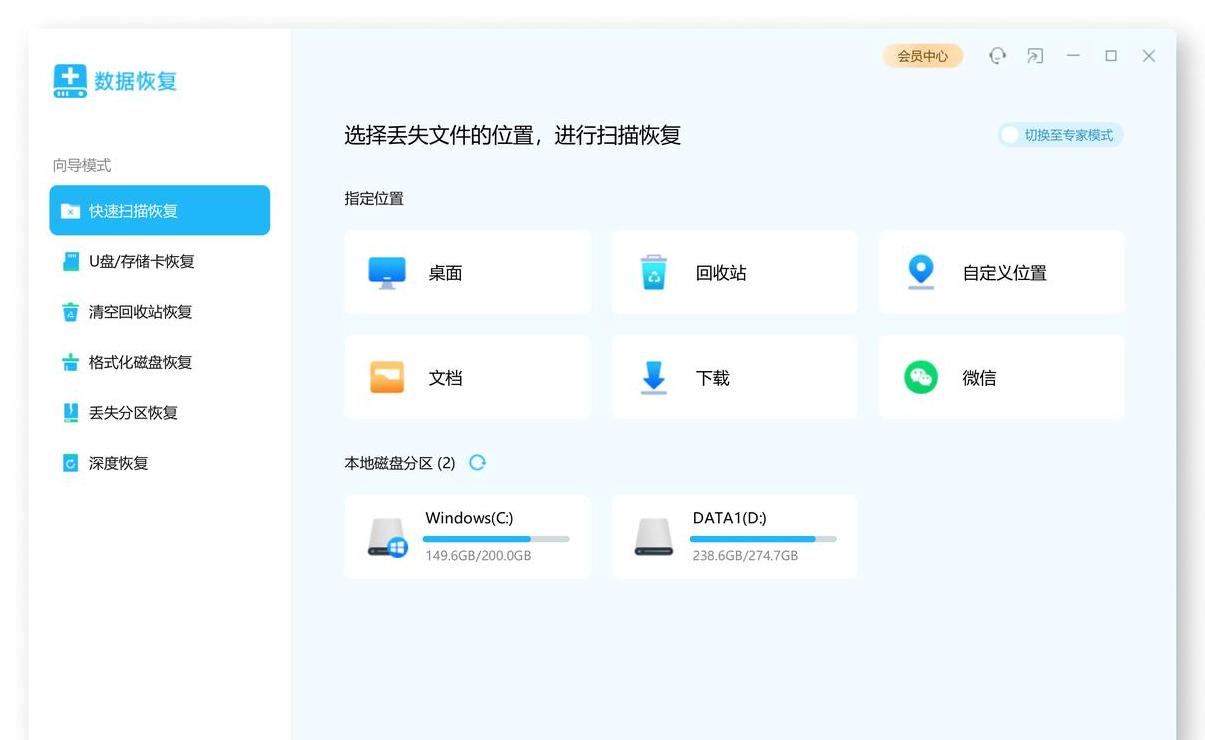Scan the 文档 location card
1205x740 pixels.
coord(468,377)
